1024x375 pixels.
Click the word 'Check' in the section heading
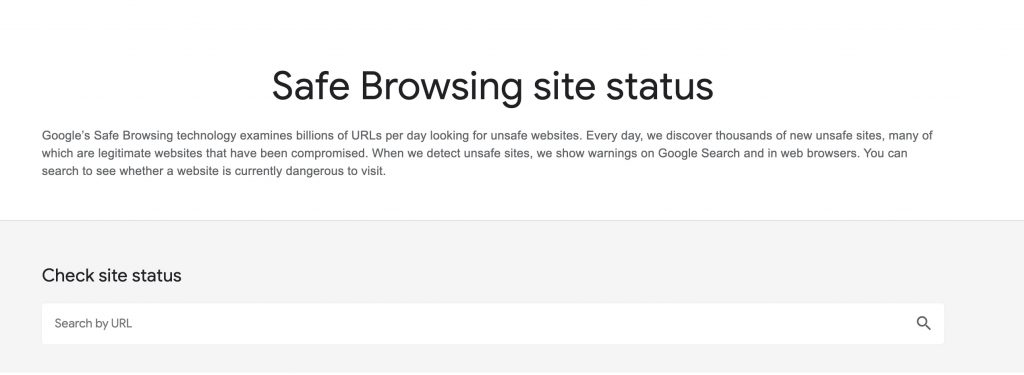68,275
